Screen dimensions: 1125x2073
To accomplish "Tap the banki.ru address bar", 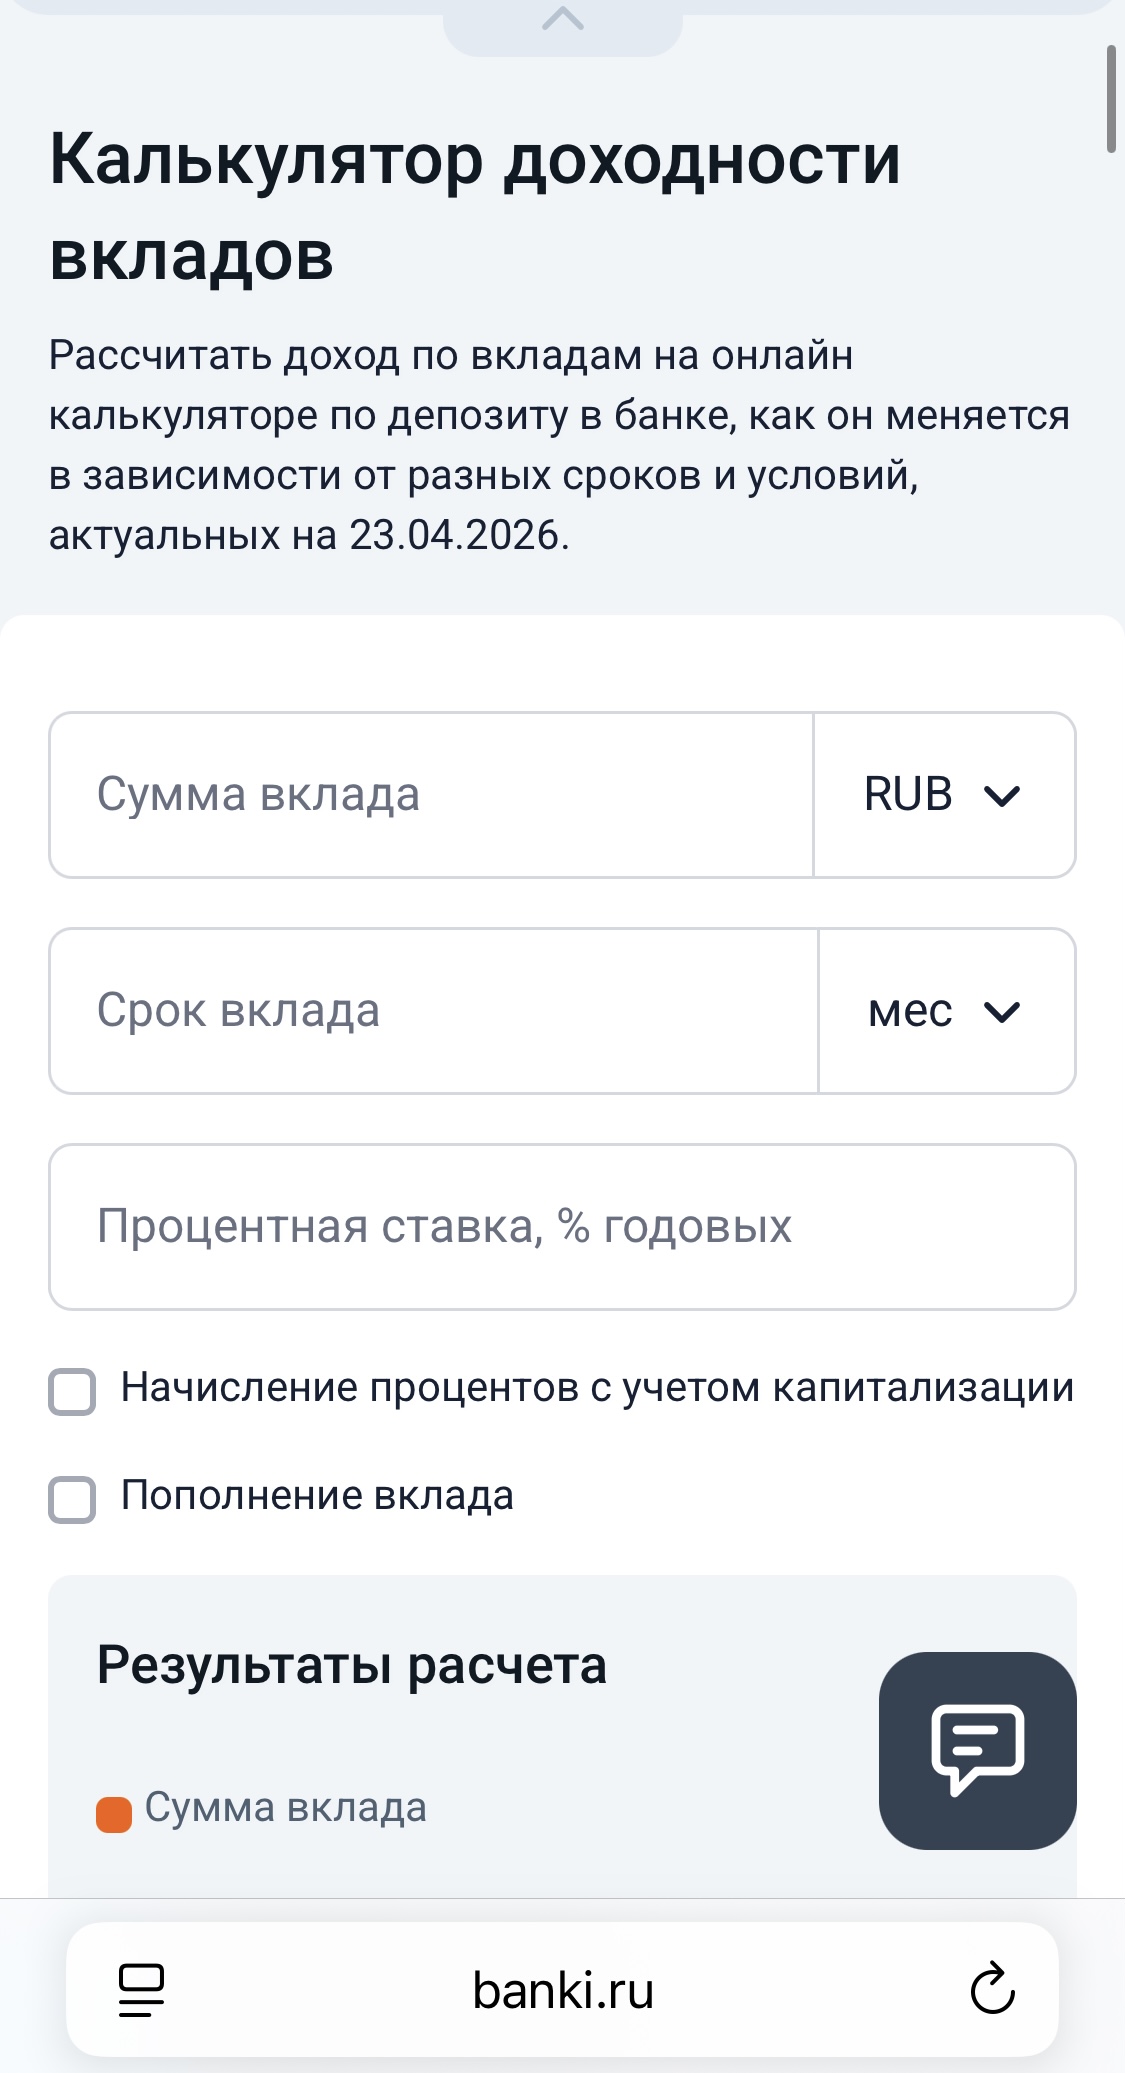I will tap(562, 1990).
